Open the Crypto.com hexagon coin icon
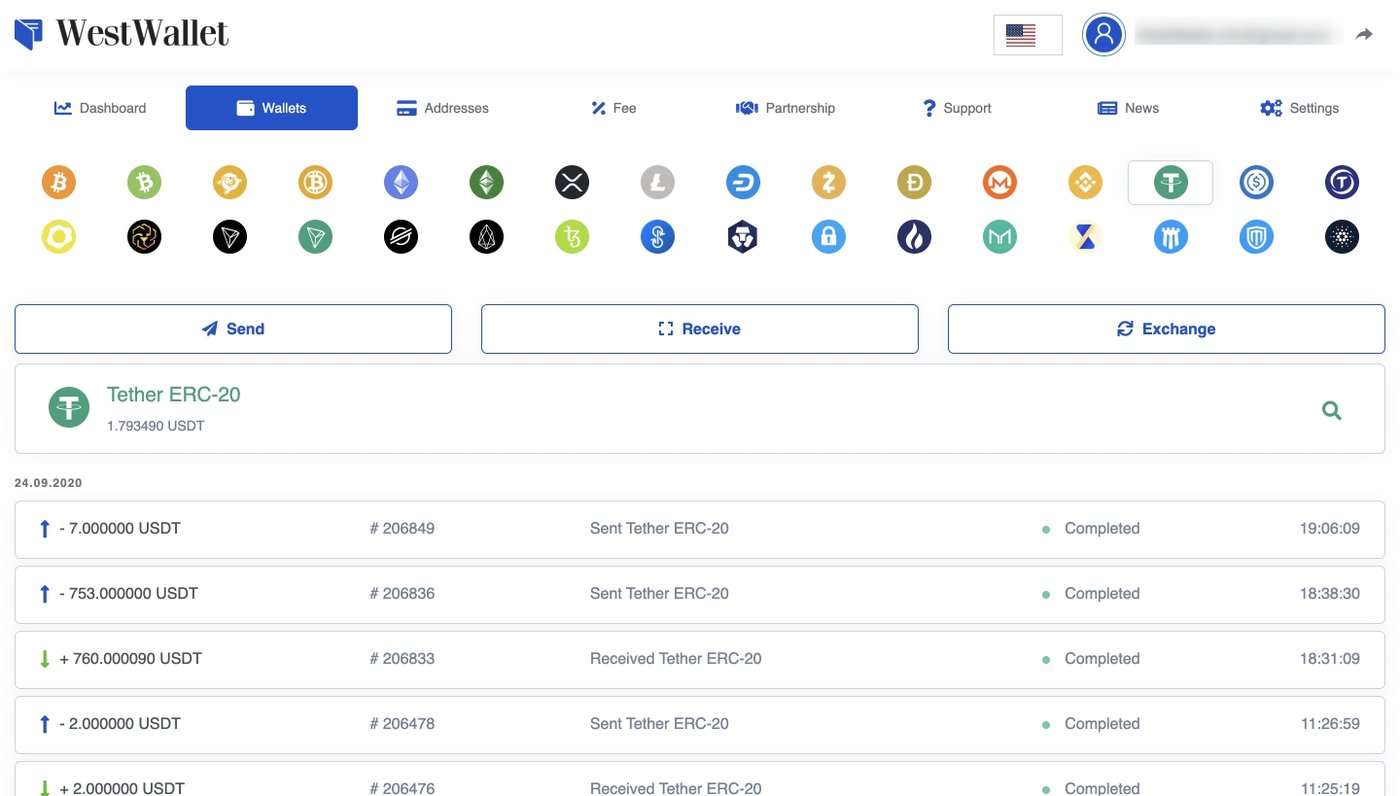Image resolution: width=1400 pixels, height=796 pixels. [743, 237]
